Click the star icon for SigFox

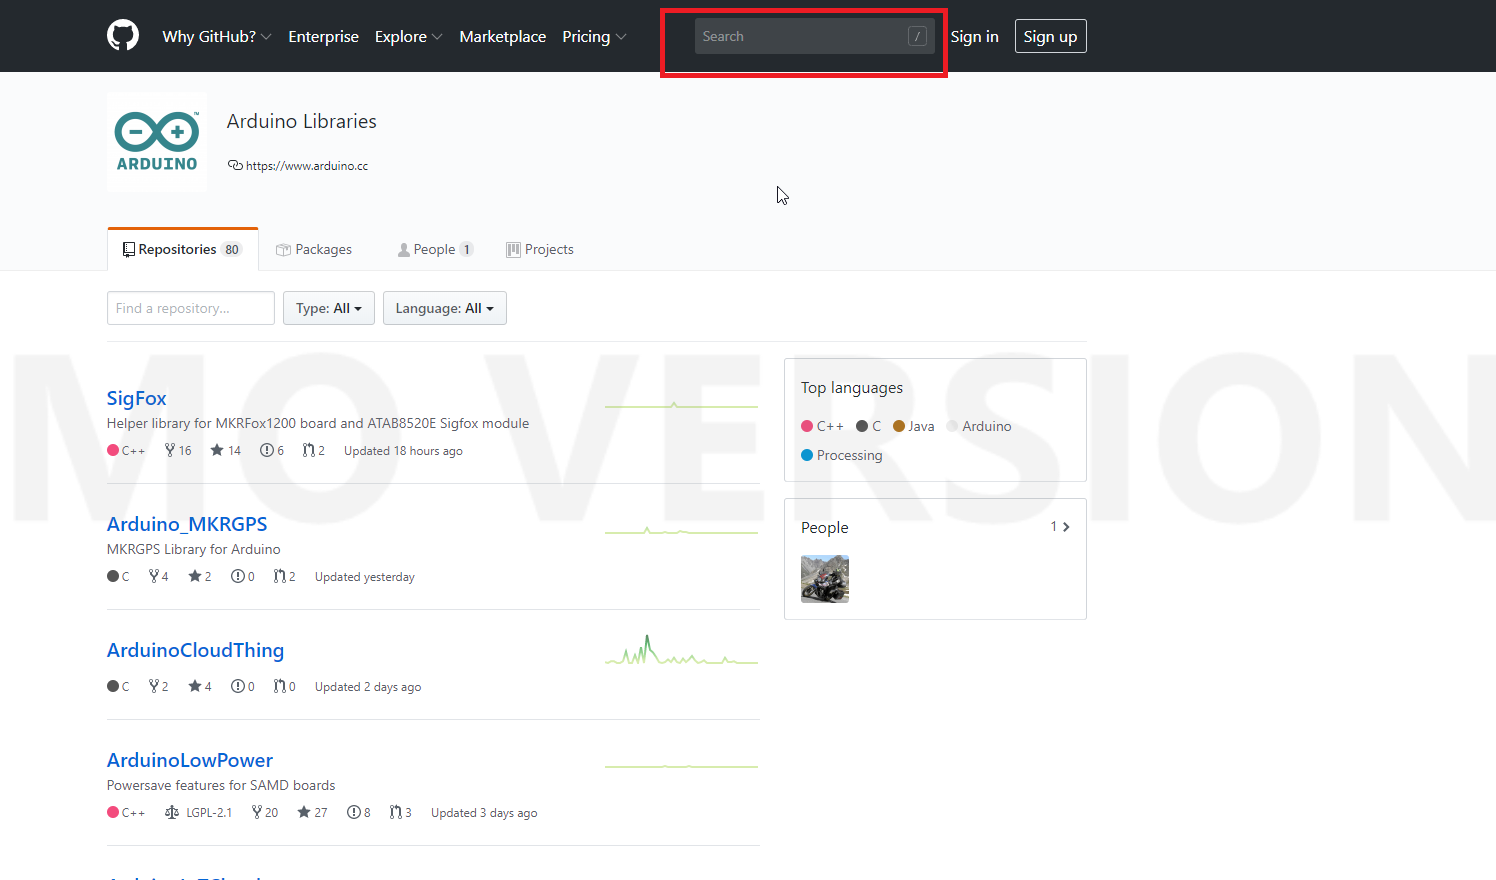pyautogui.click(x=217, y=450)
